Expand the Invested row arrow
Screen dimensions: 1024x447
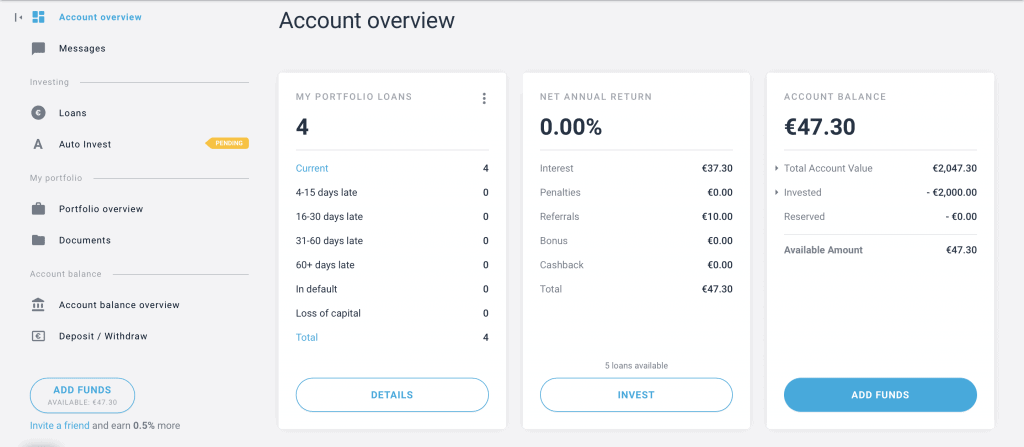(x=776, y=193)
